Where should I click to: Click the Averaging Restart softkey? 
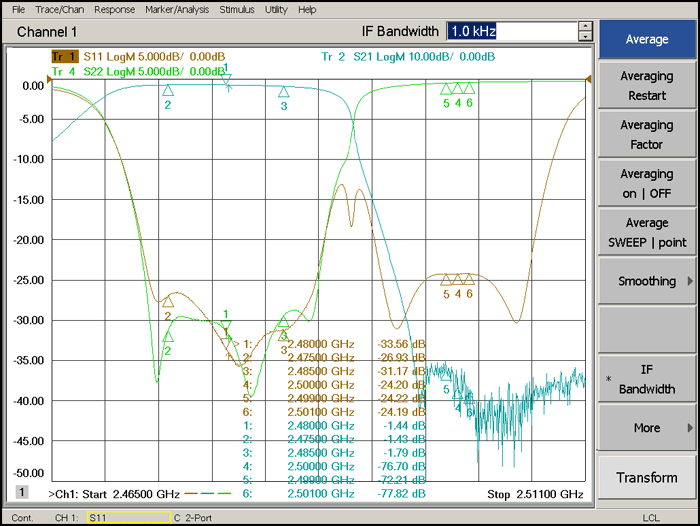click(647, 86)
